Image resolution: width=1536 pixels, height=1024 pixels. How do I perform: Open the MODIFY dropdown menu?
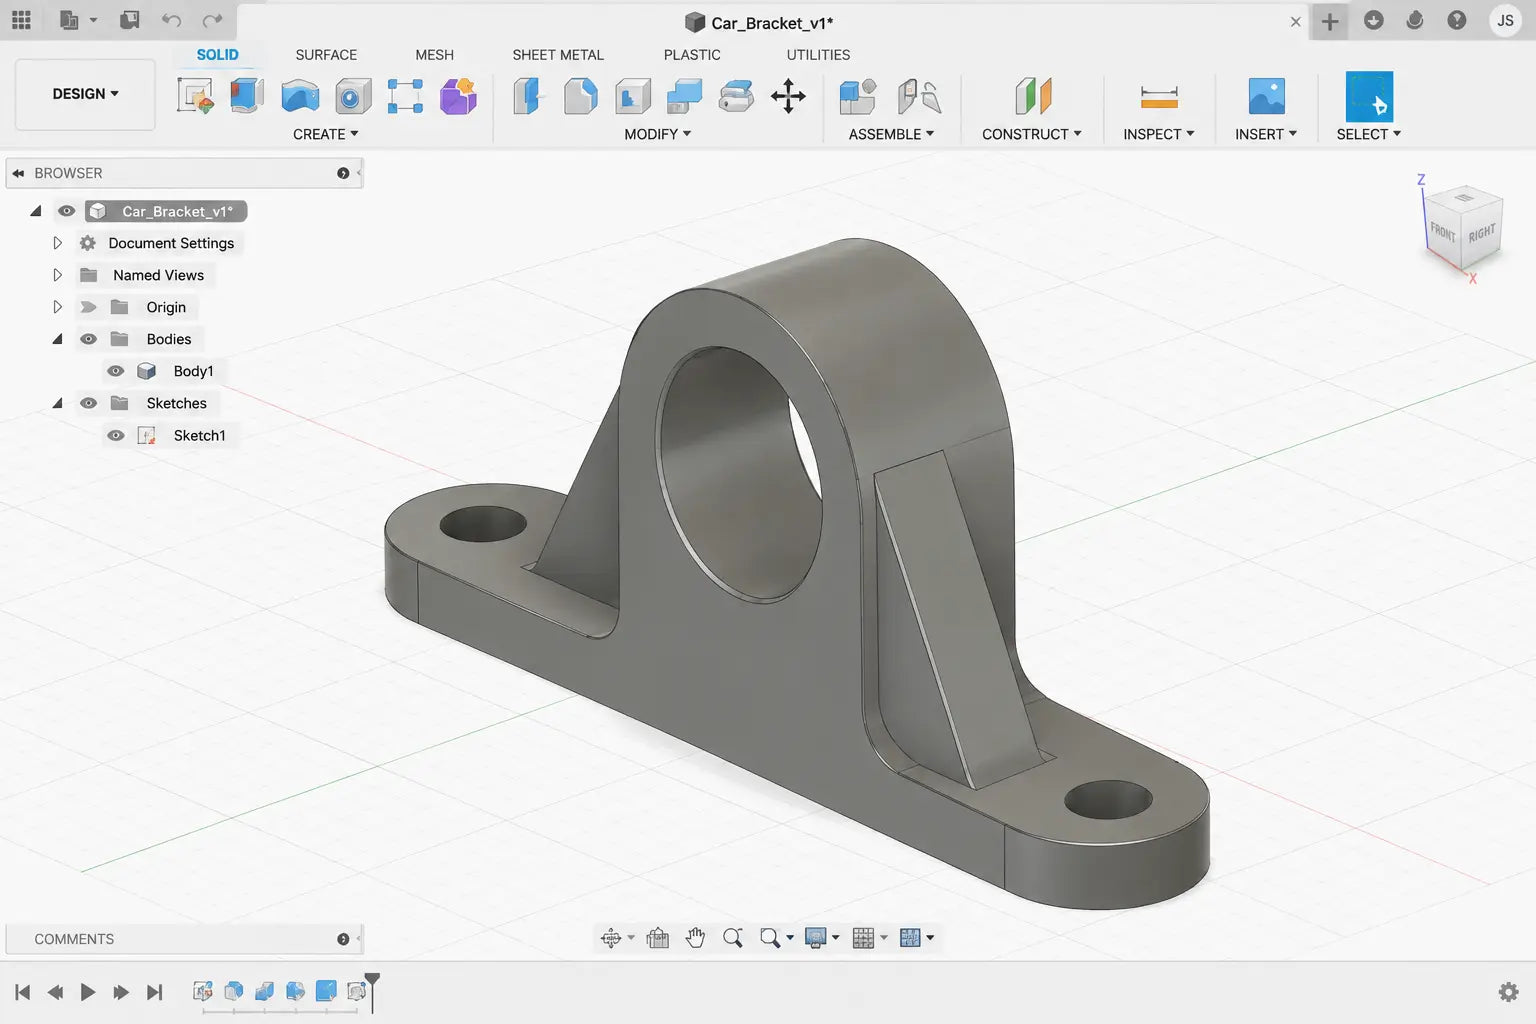657,134
